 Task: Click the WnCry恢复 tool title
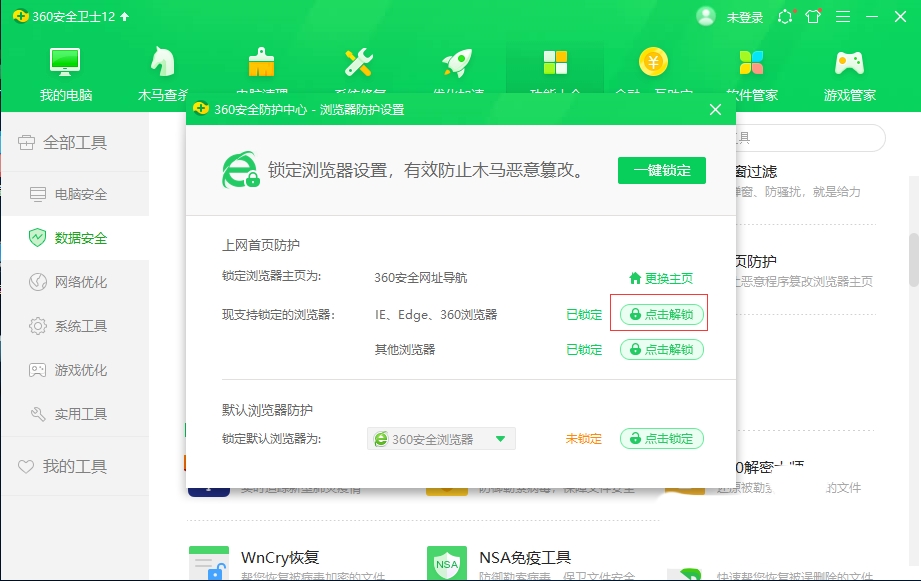[x=280, y=557]
